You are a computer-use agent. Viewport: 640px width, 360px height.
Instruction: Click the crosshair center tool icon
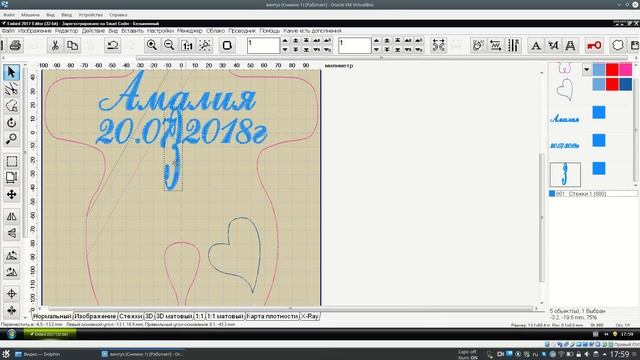[11, 294]
